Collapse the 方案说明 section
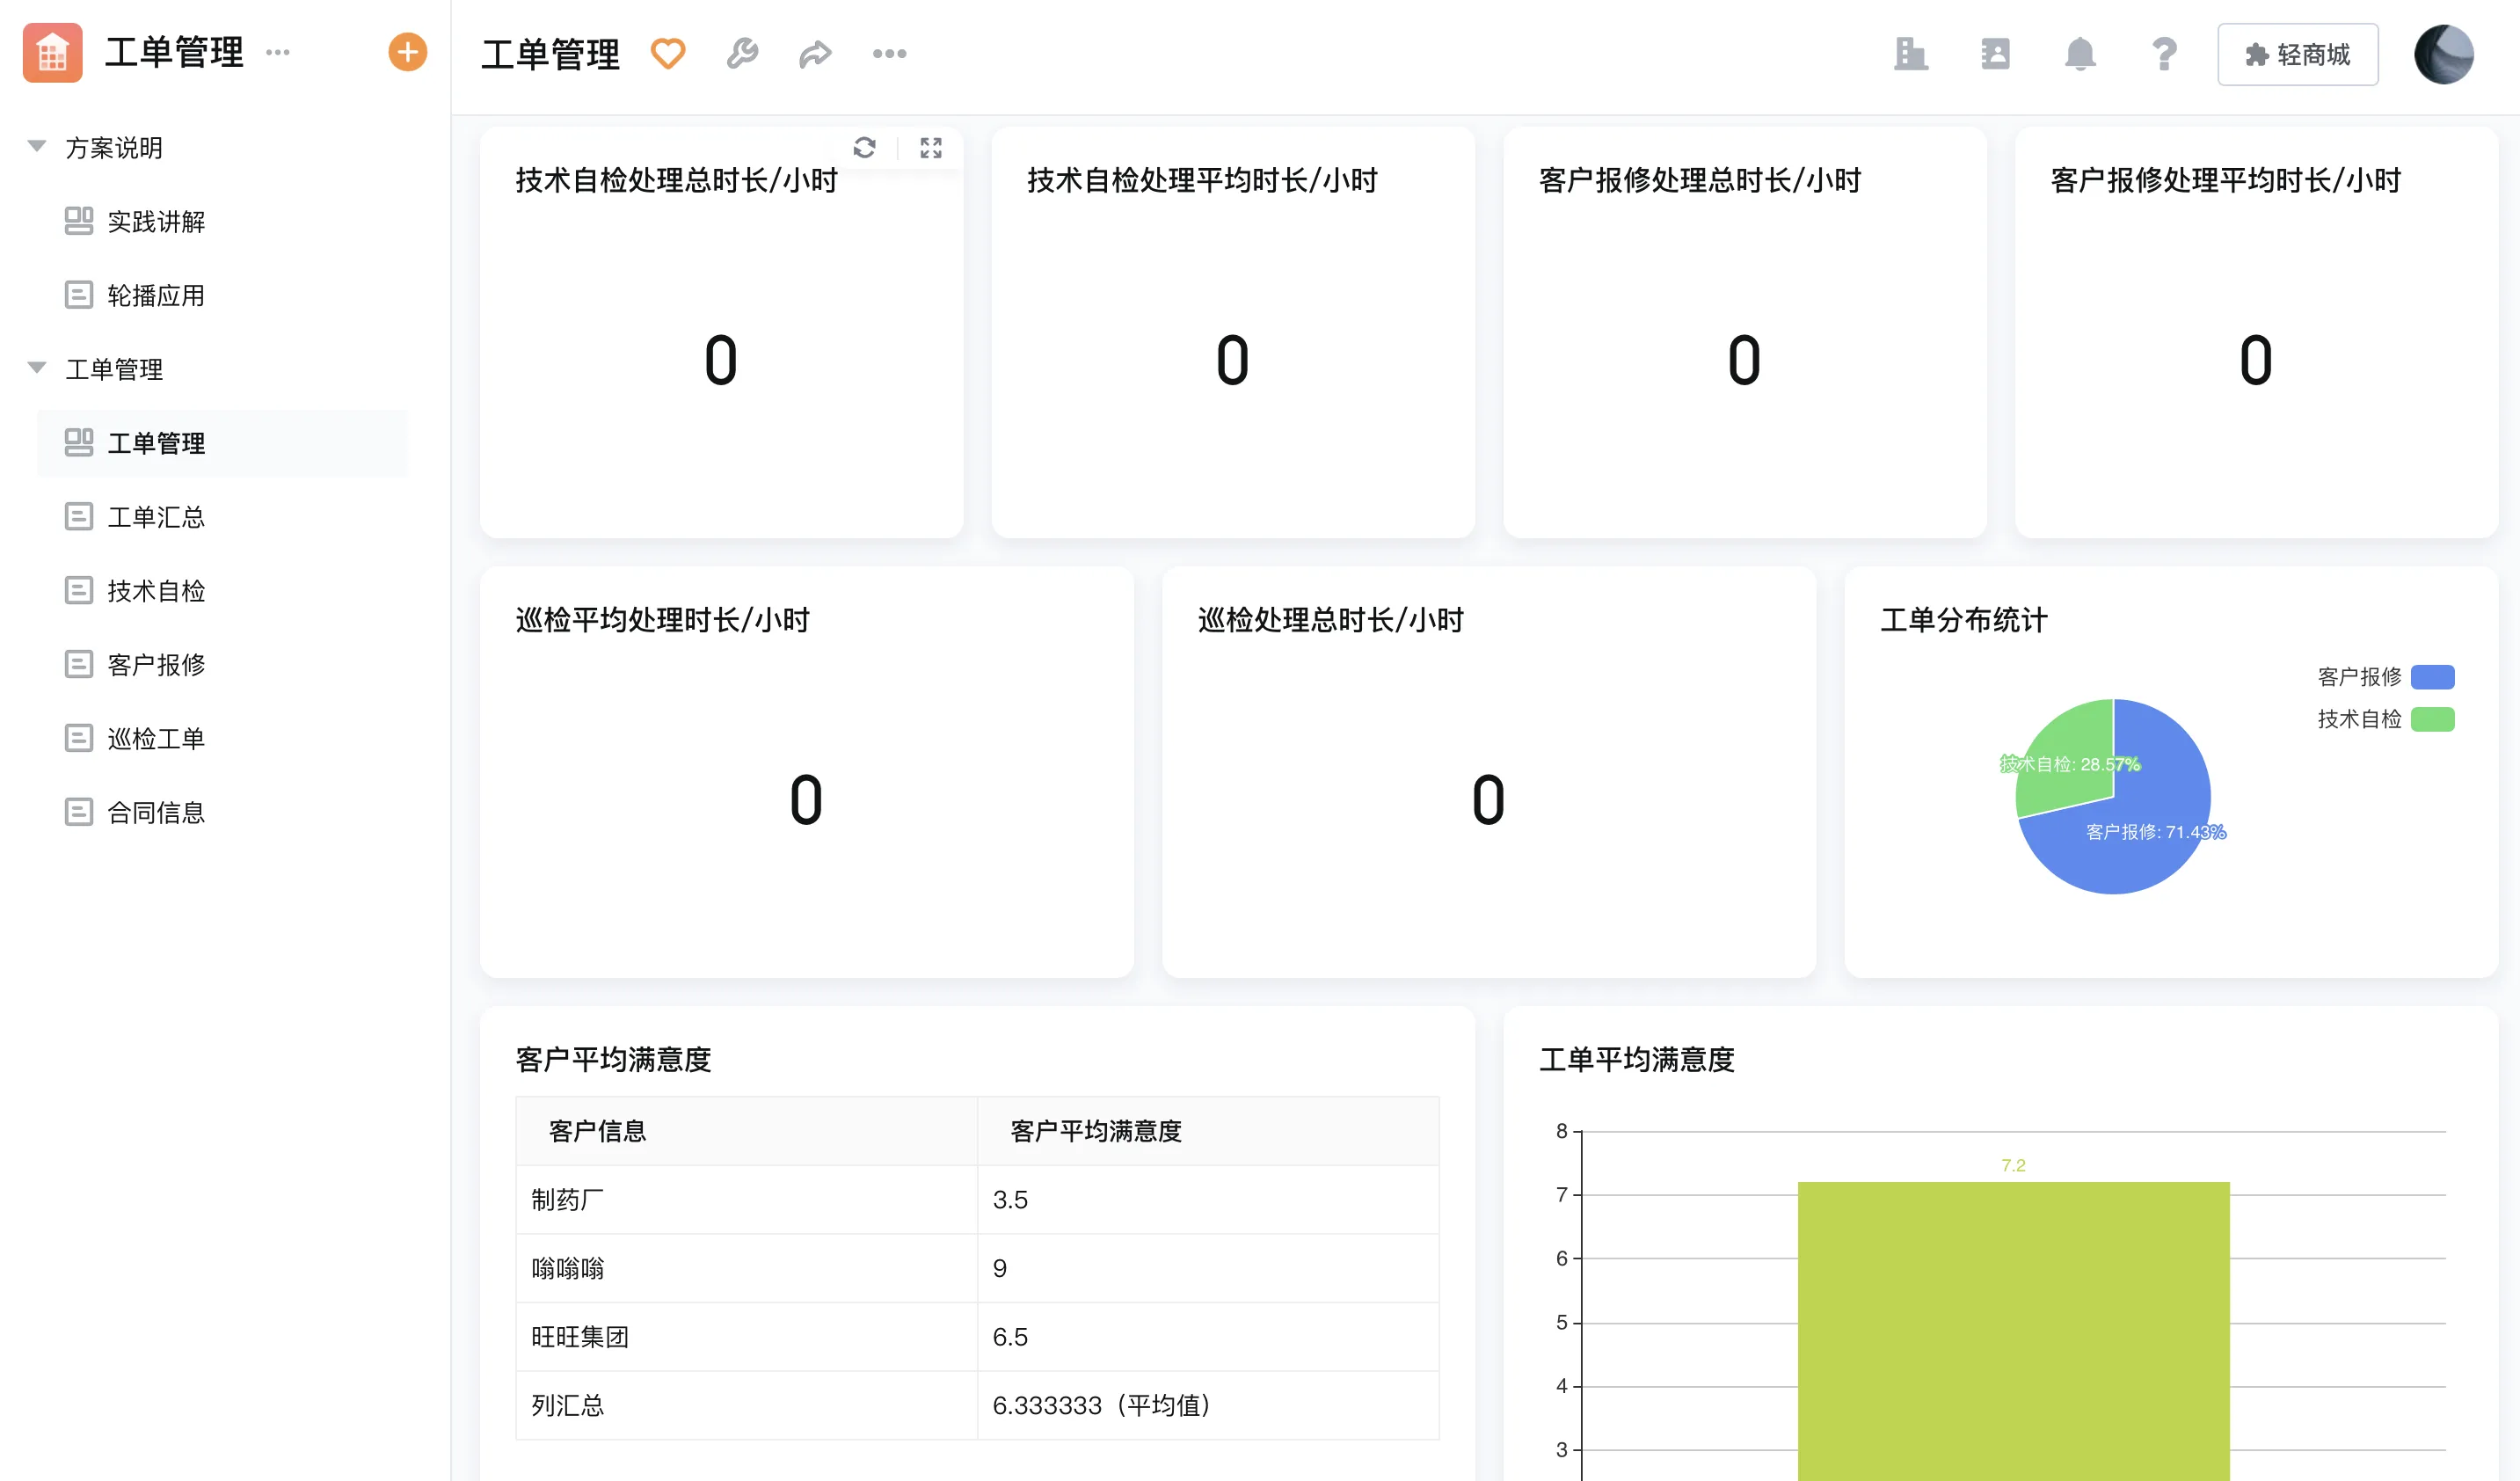The image size is (2520, 1481). click(x=37, y=147)
